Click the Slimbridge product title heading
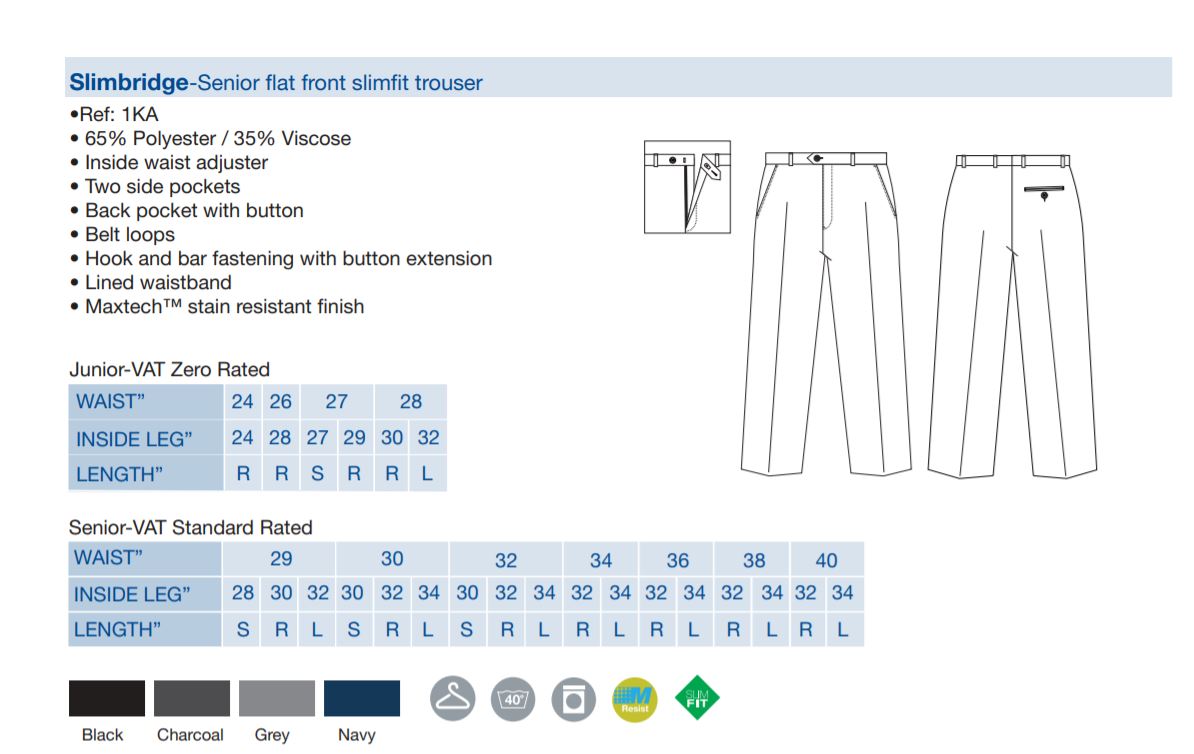This screenshot has width=1194, height=754. 276,82
